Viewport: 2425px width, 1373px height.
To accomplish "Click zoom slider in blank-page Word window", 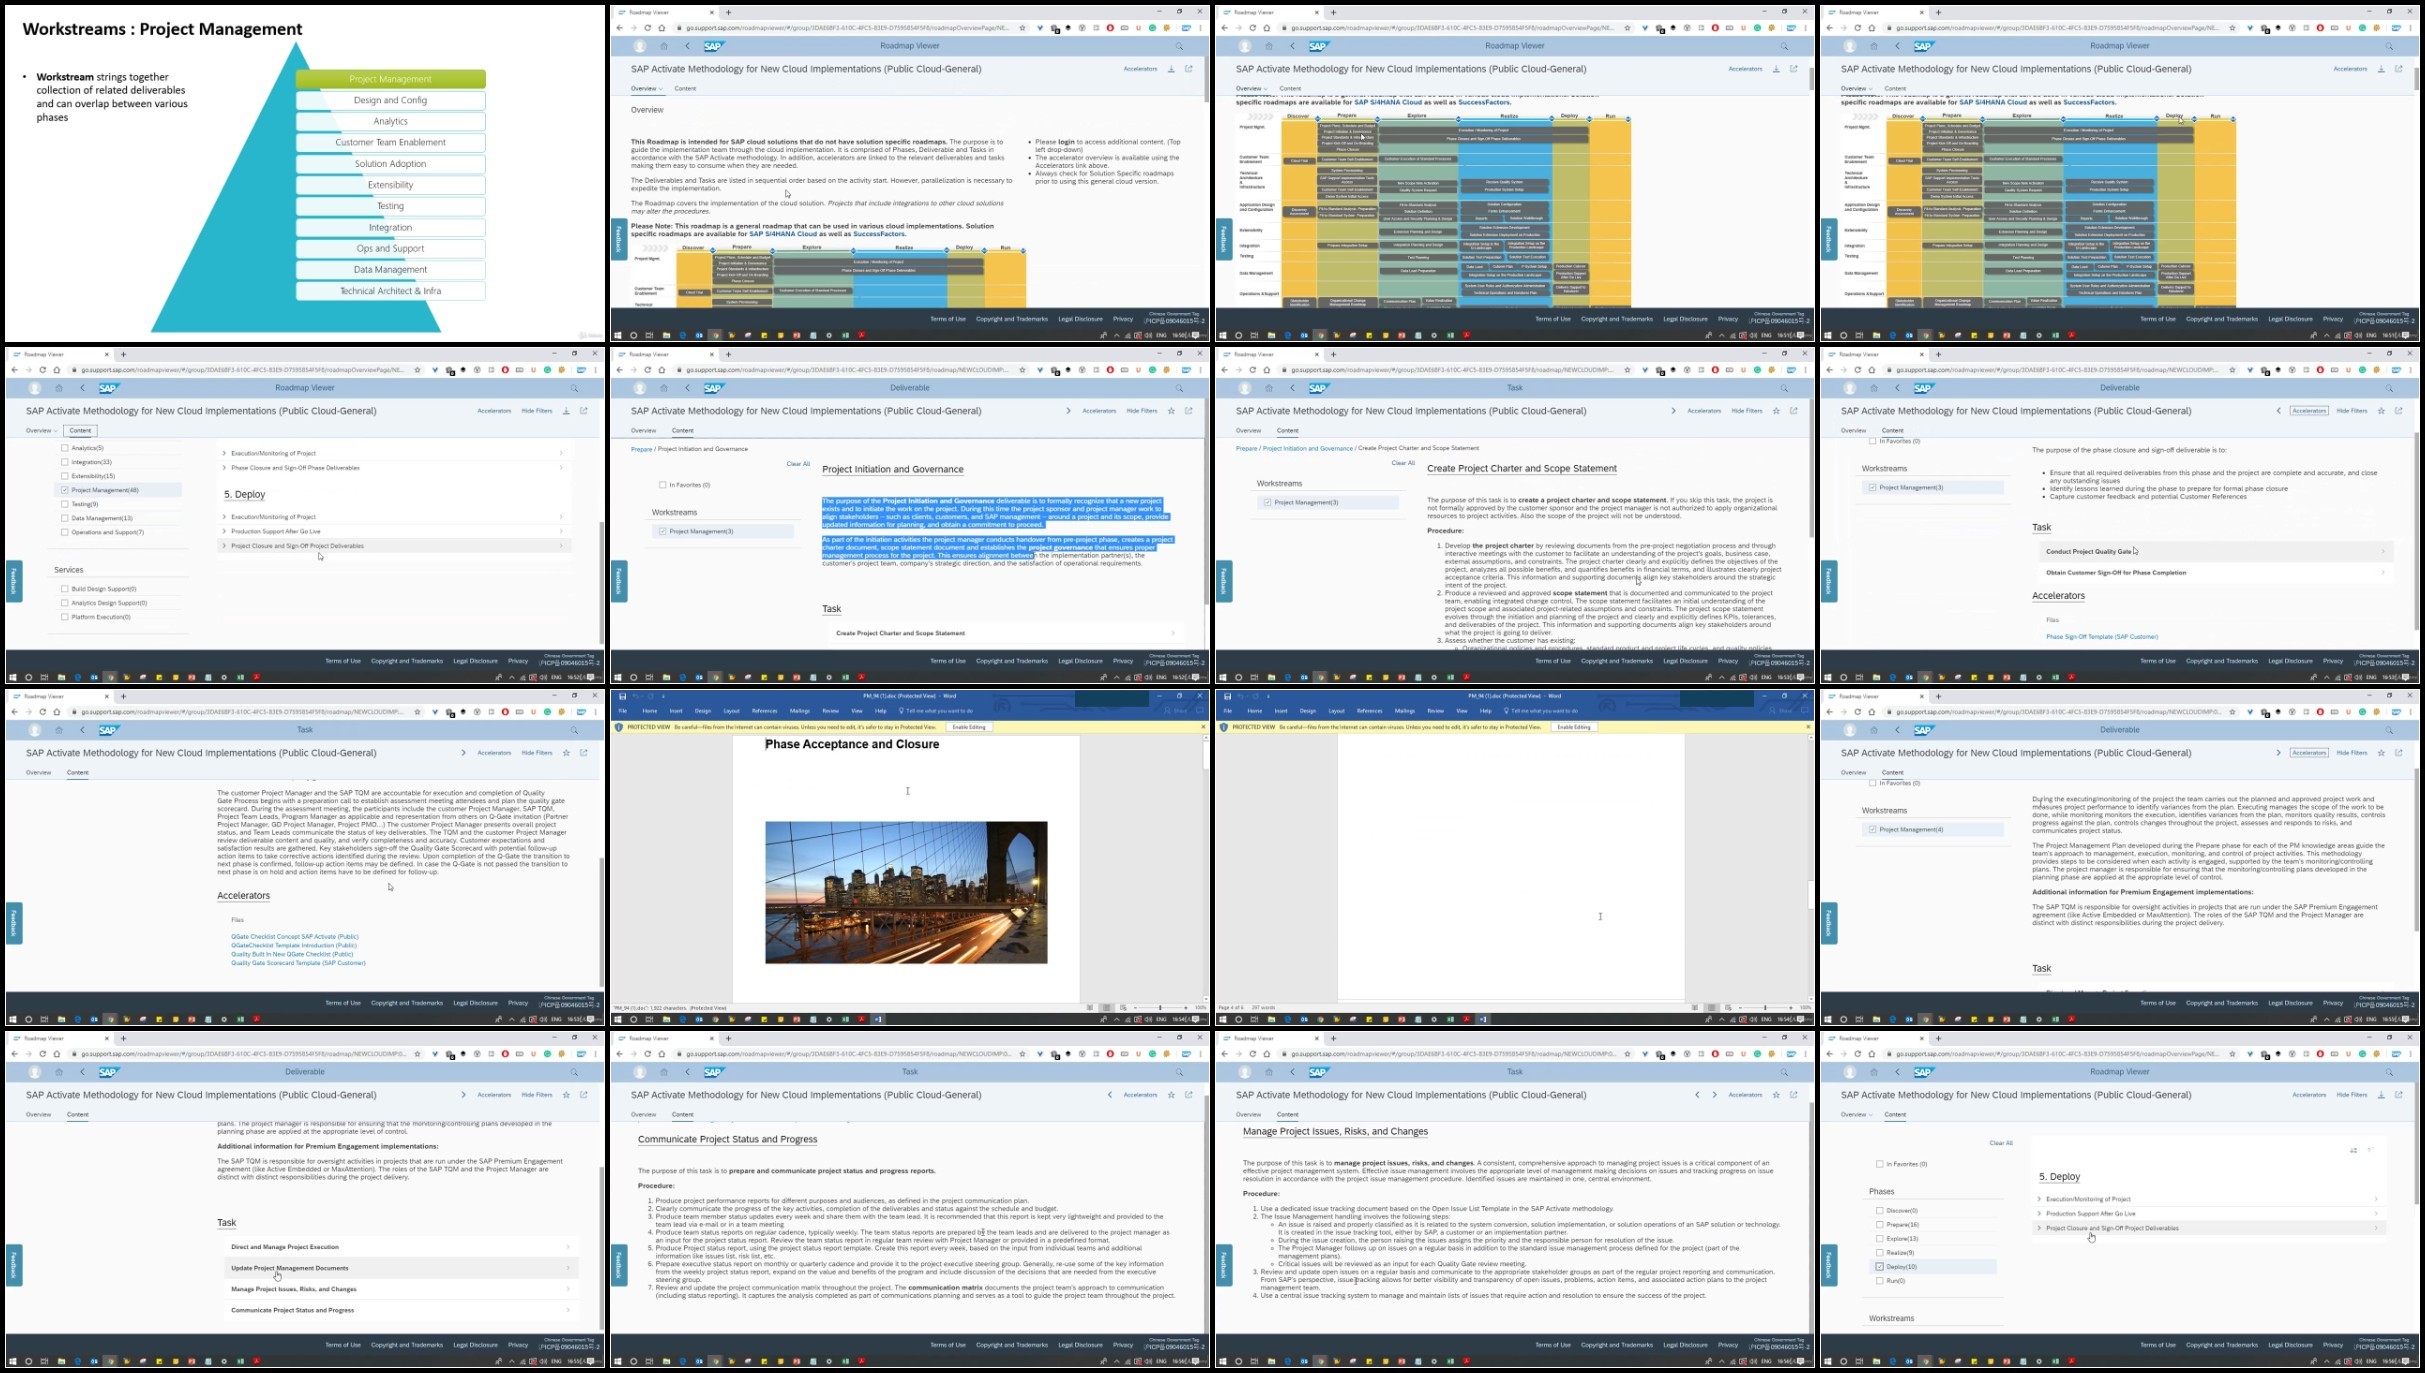I will coord(1765,1008).
